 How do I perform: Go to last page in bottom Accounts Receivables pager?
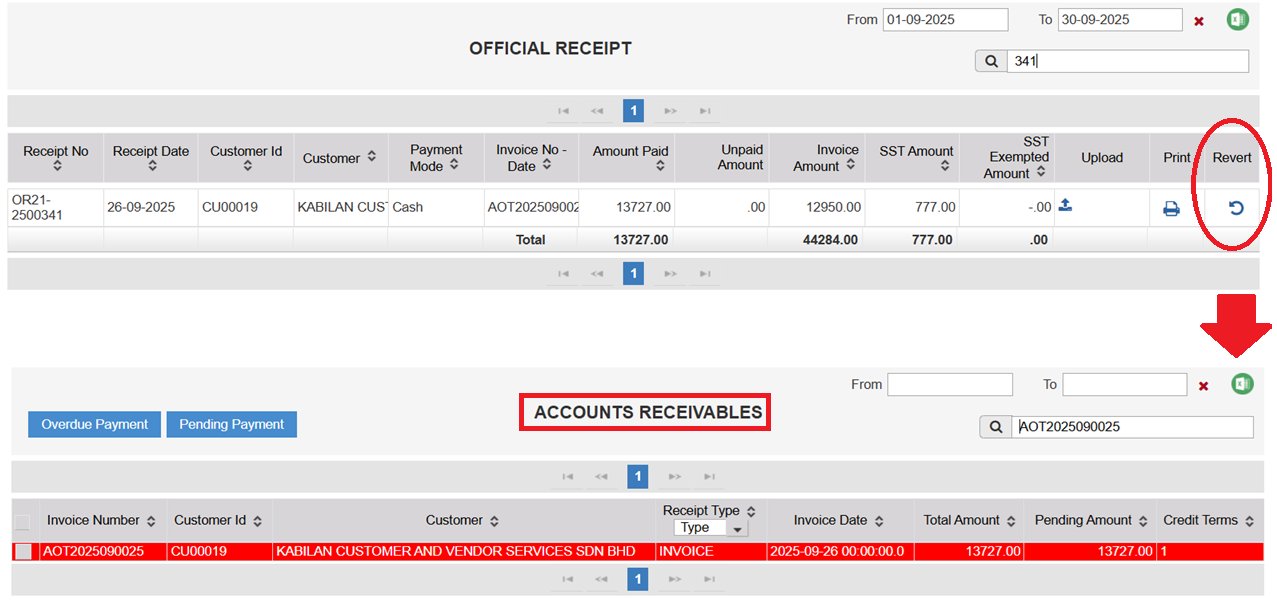pos(709,579)
